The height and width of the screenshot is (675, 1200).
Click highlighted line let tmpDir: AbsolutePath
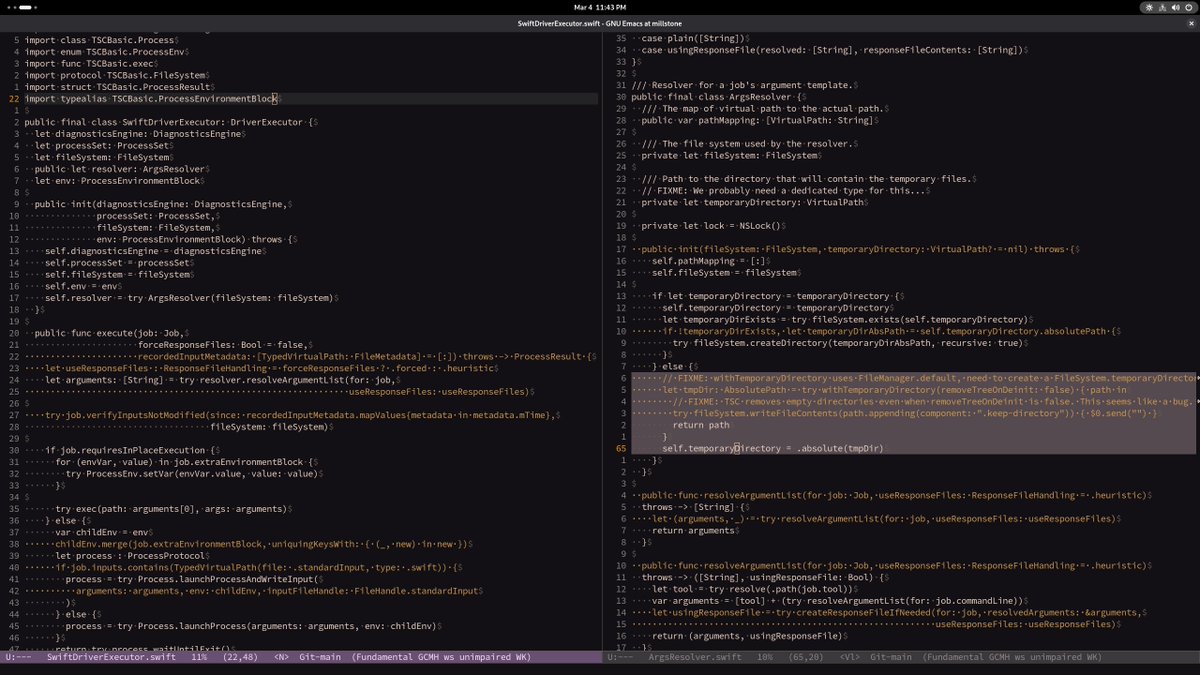(x=894, y=390)
